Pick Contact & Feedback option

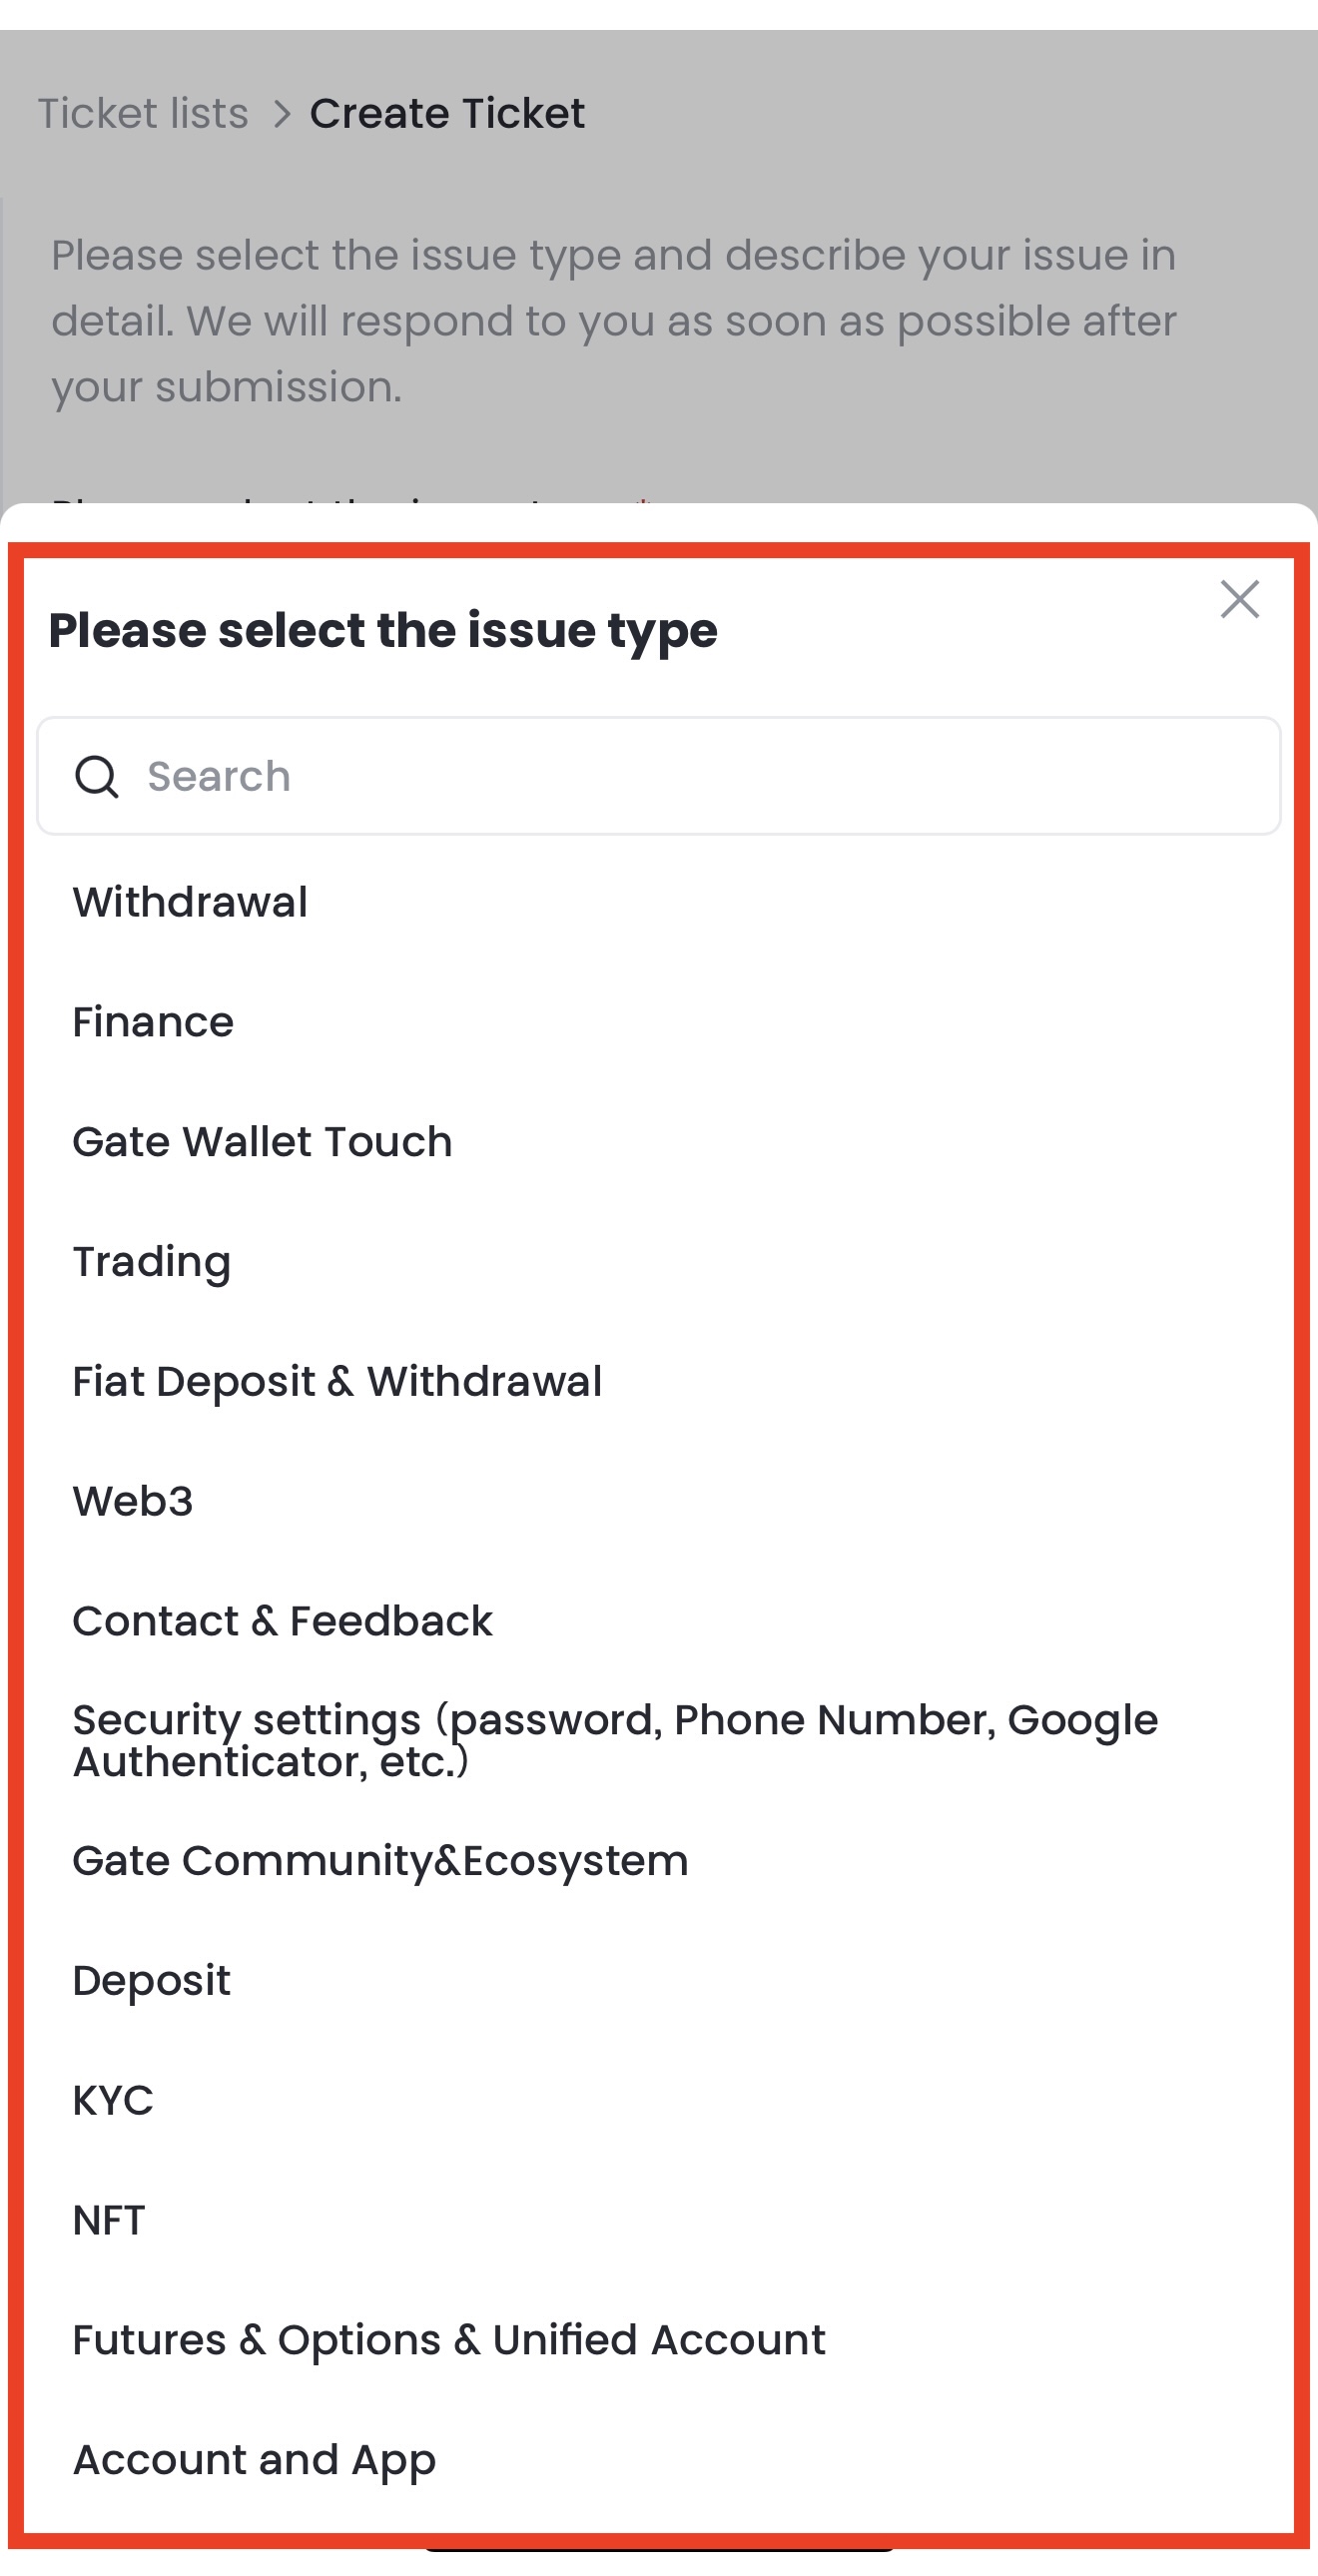click(x=282, y=1621)
